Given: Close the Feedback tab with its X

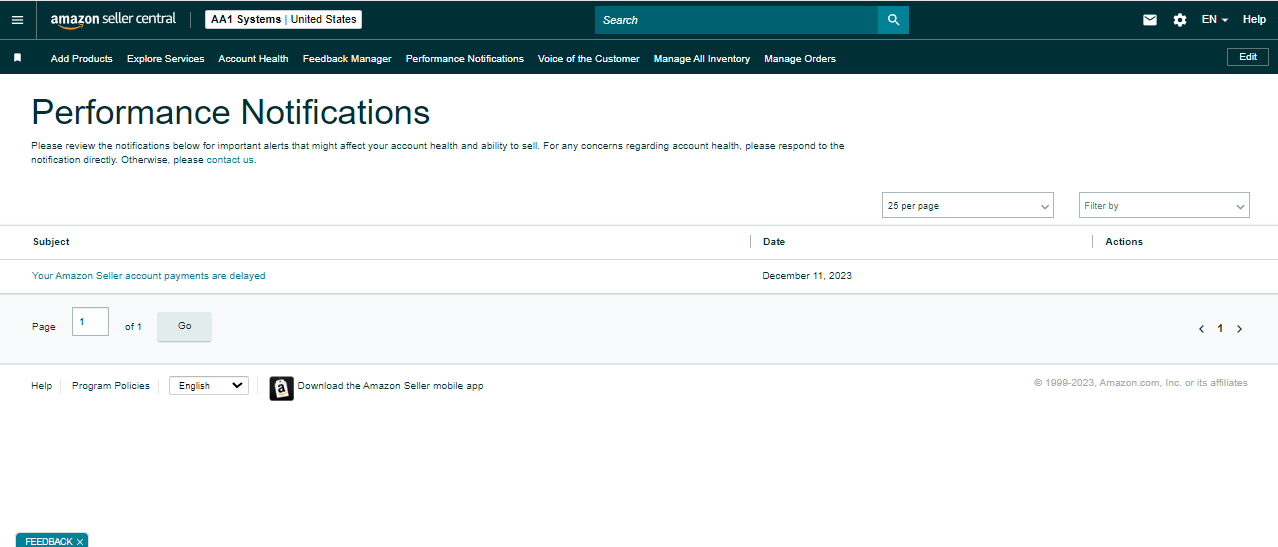Looking at the screenshot, I should 80,542.
